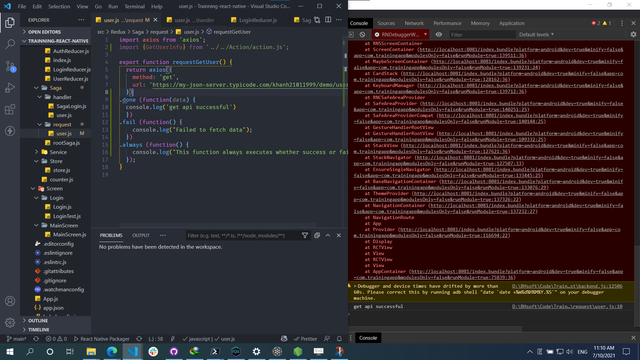The height and width of the screenshot is (360, 640).
Task: Close the DevTools bottom console drawer
Action: (x=633, y=338)
